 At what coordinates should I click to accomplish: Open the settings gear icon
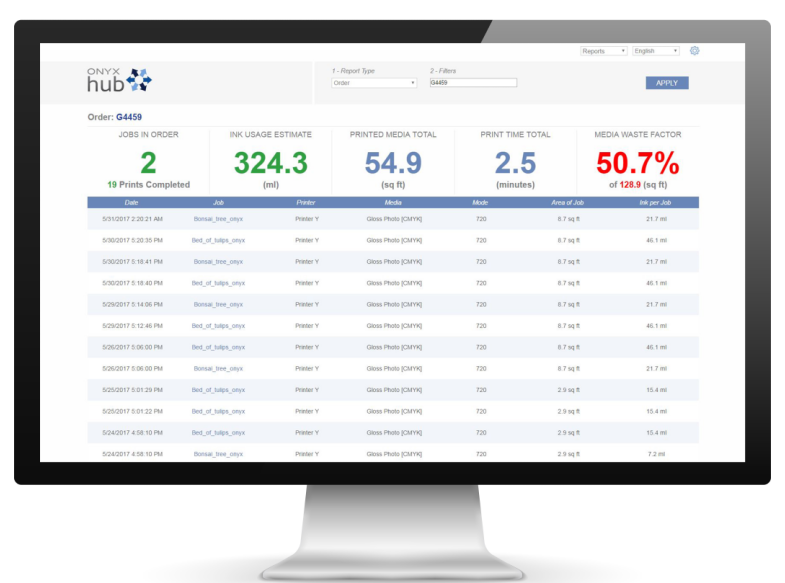coord(695,51)
